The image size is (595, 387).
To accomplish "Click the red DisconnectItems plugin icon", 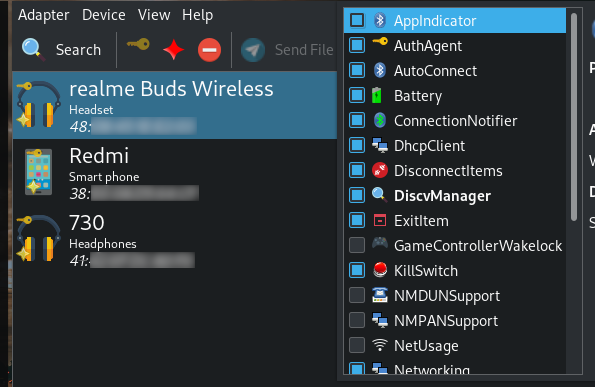I will [x=380, y=170].
